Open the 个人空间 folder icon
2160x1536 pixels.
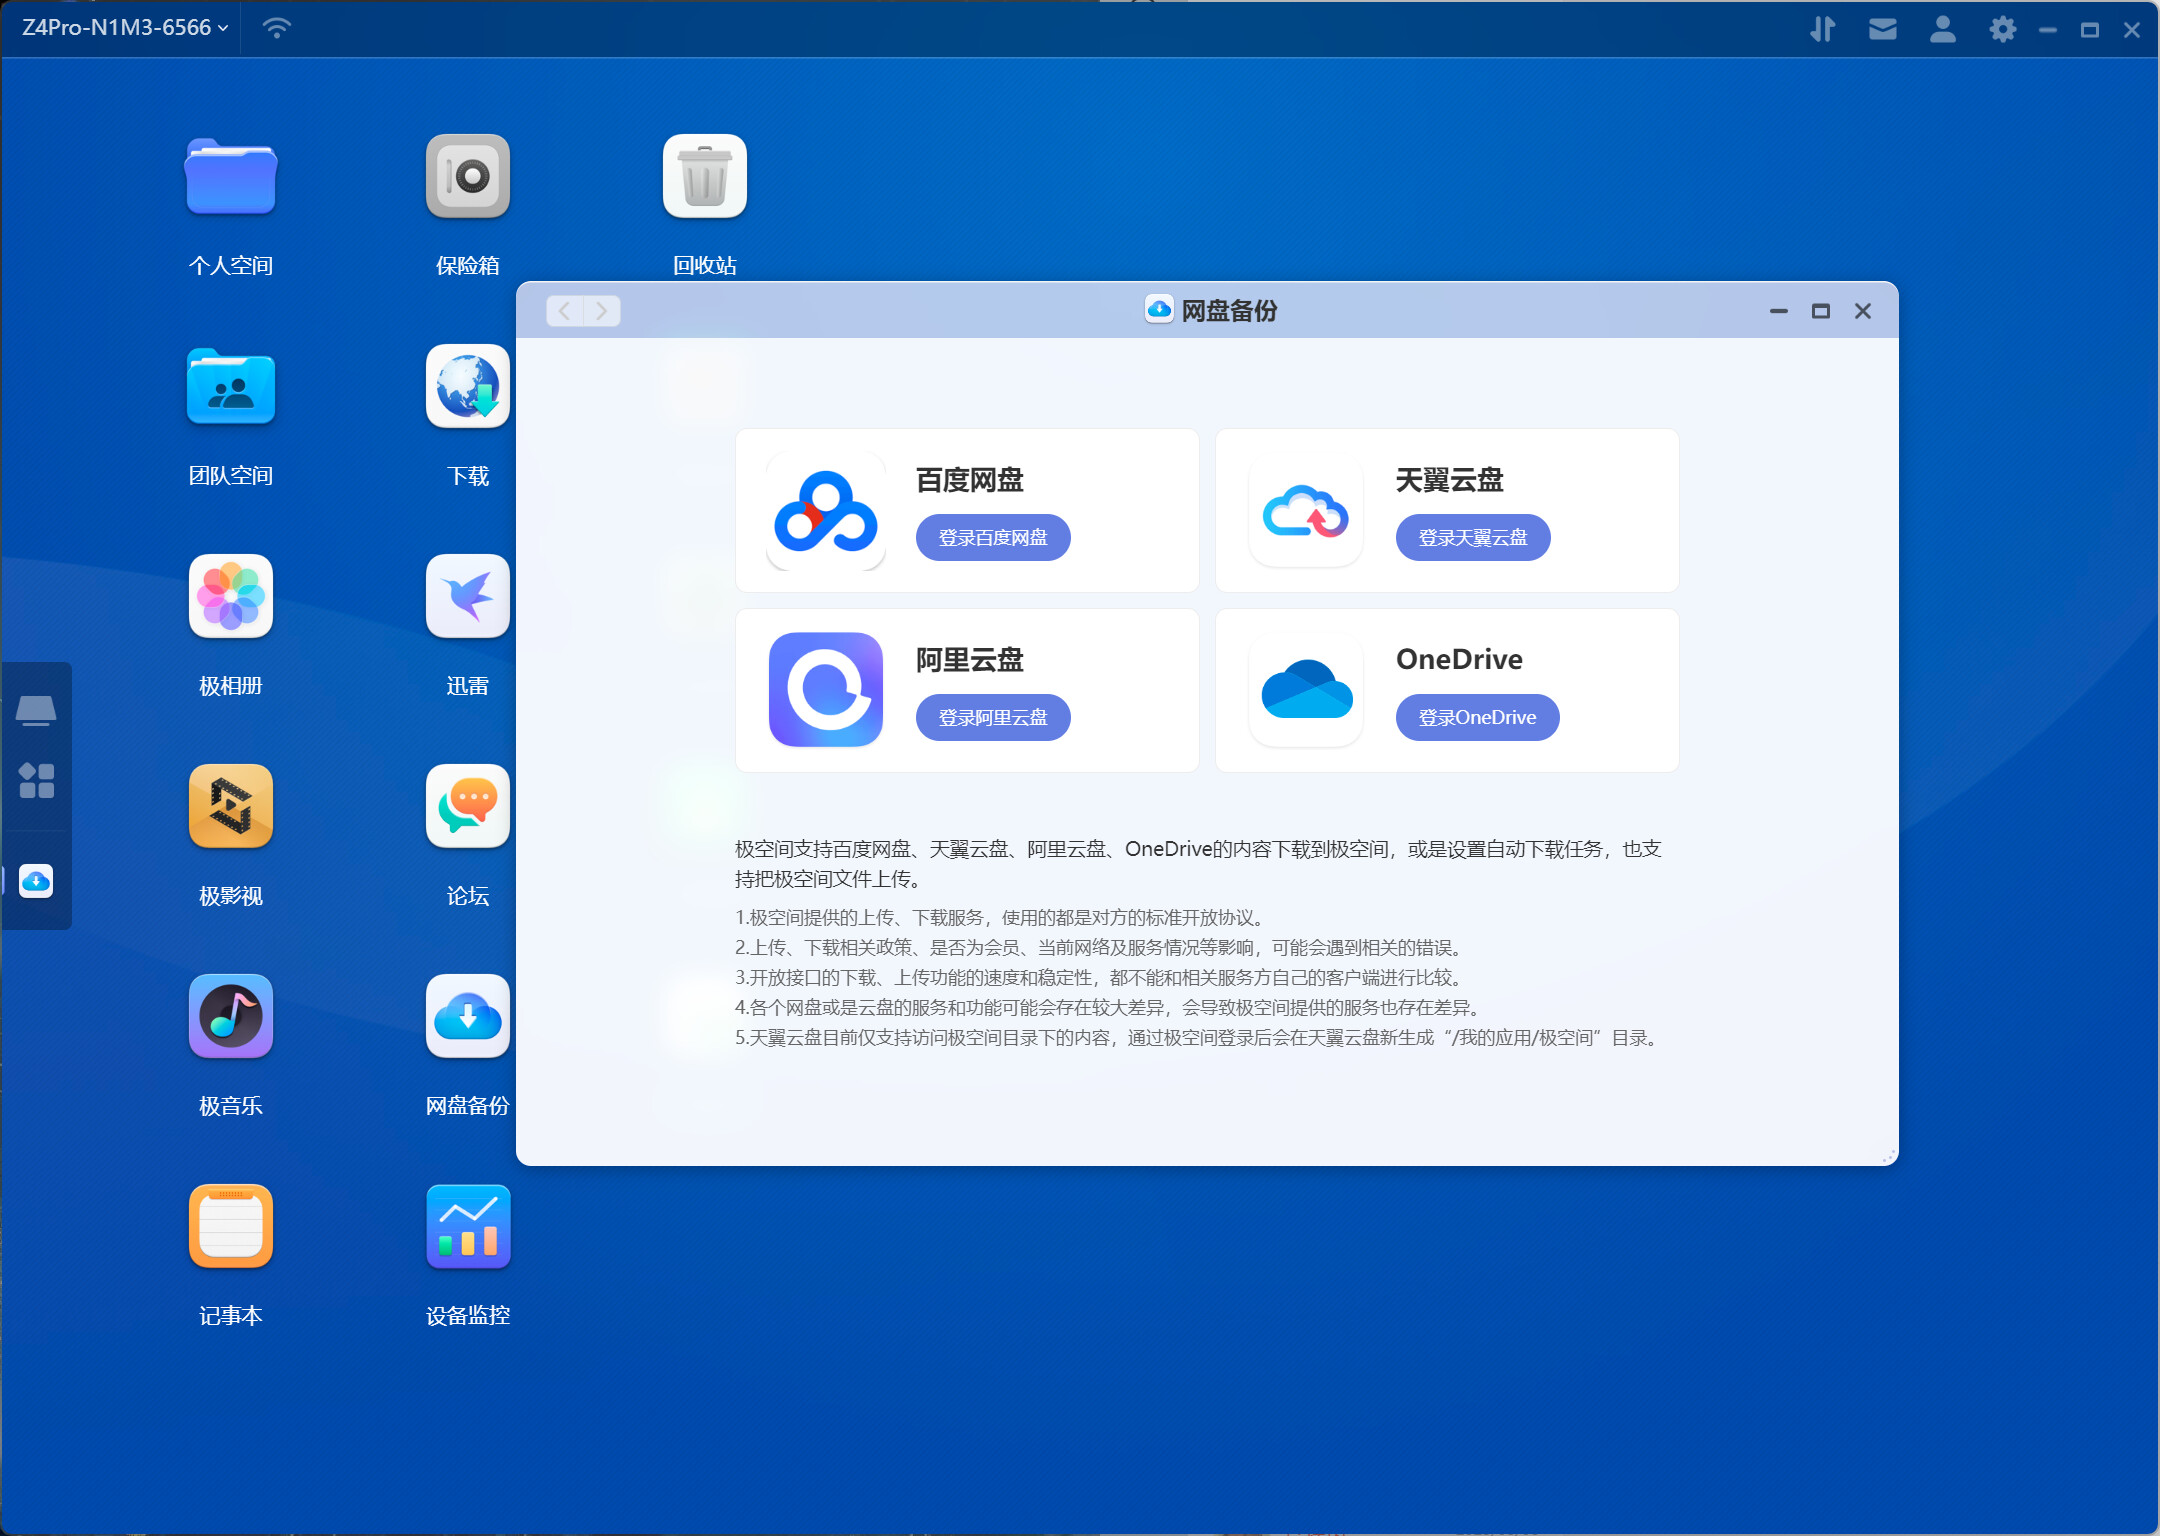(230, 177)
